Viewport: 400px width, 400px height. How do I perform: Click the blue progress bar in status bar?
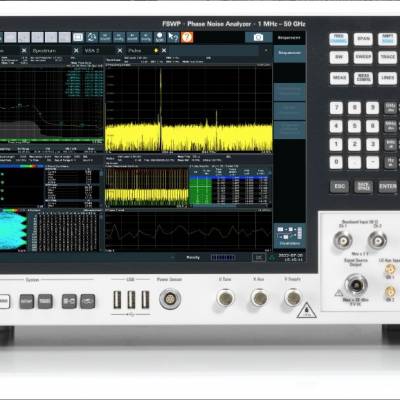[223, 258]
